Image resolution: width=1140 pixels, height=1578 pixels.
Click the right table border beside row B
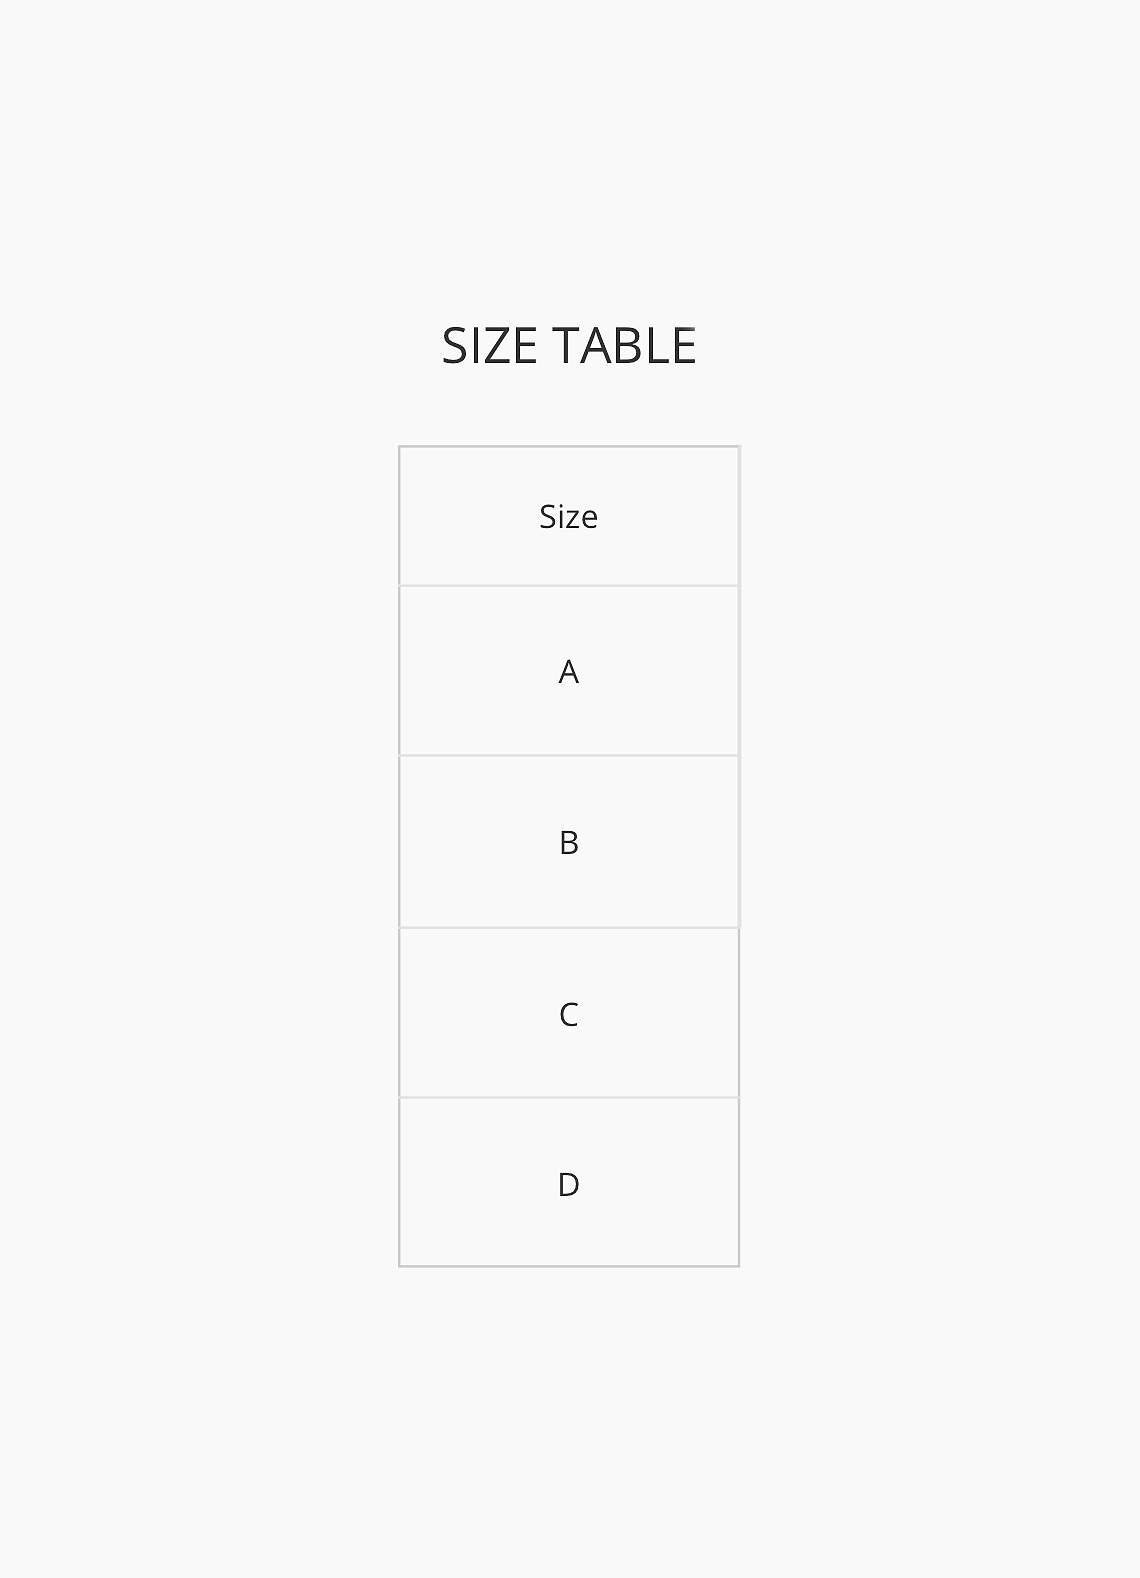pos(739,842)
